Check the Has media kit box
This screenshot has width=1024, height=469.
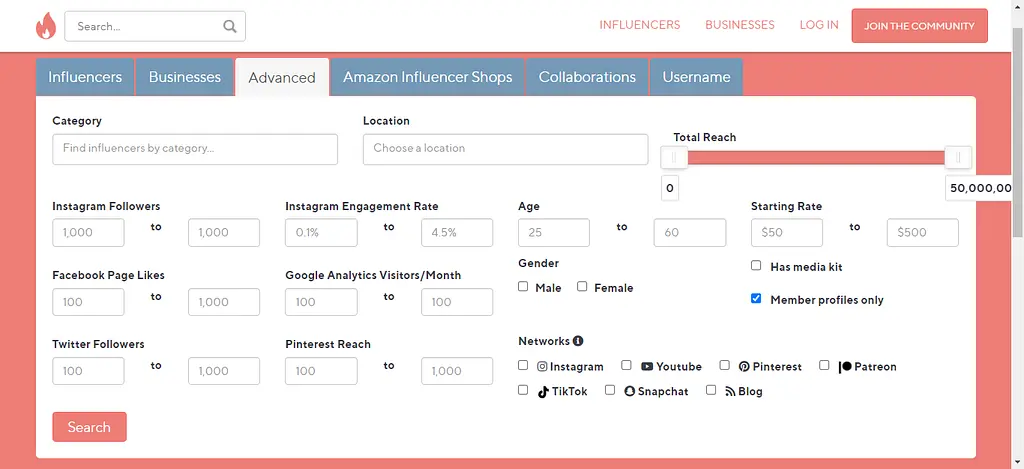point(756,266)
